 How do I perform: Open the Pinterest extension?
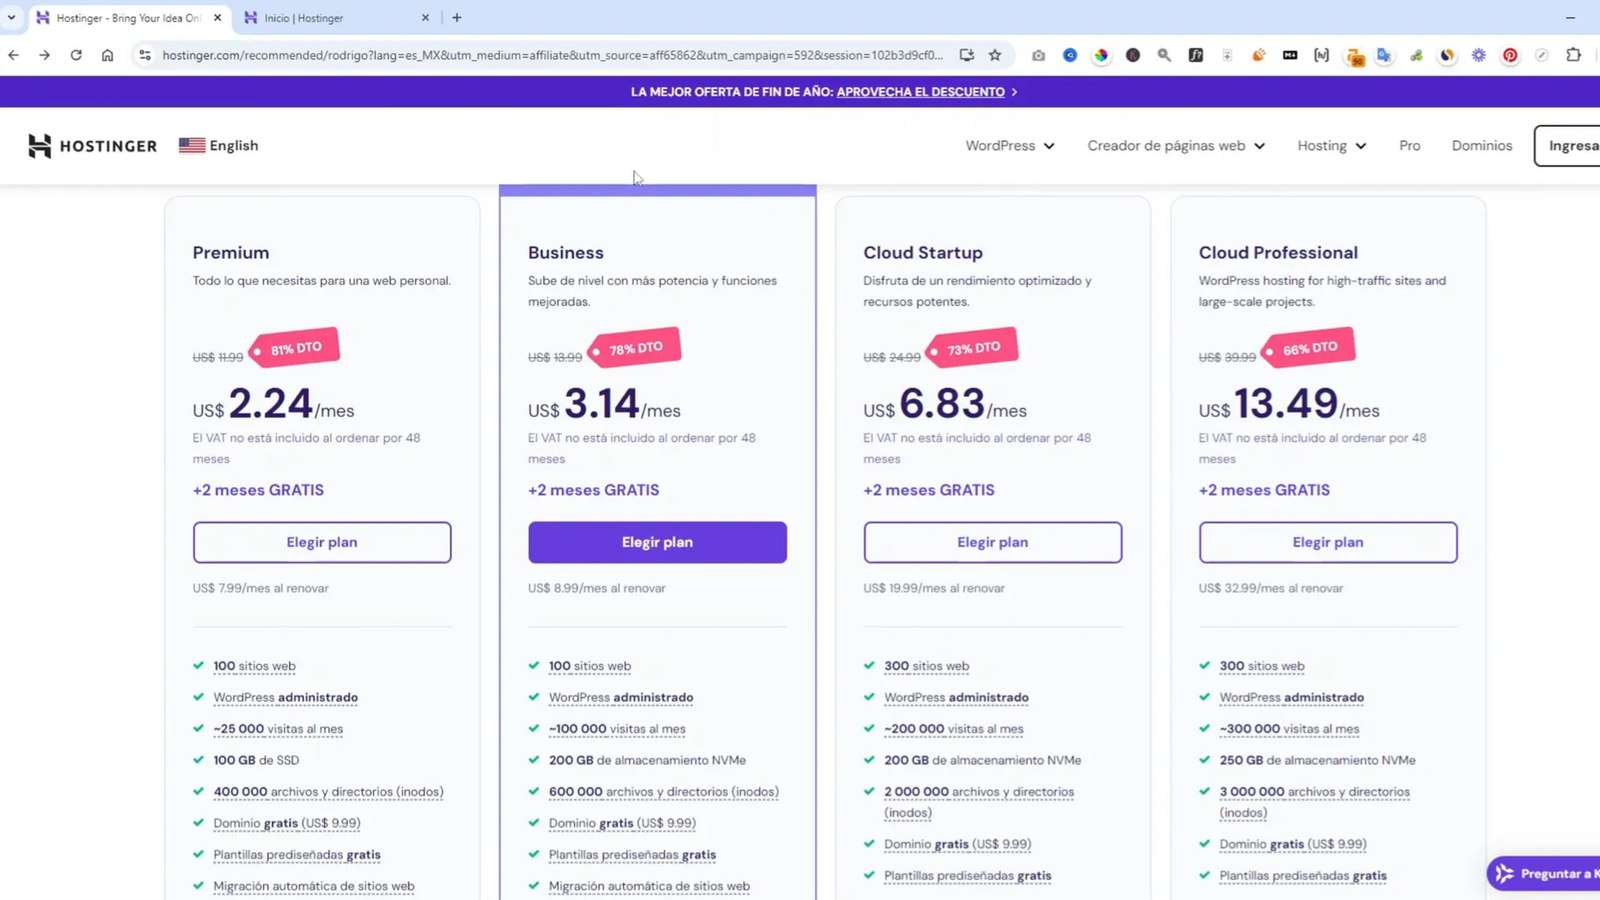coord(1510,55)
